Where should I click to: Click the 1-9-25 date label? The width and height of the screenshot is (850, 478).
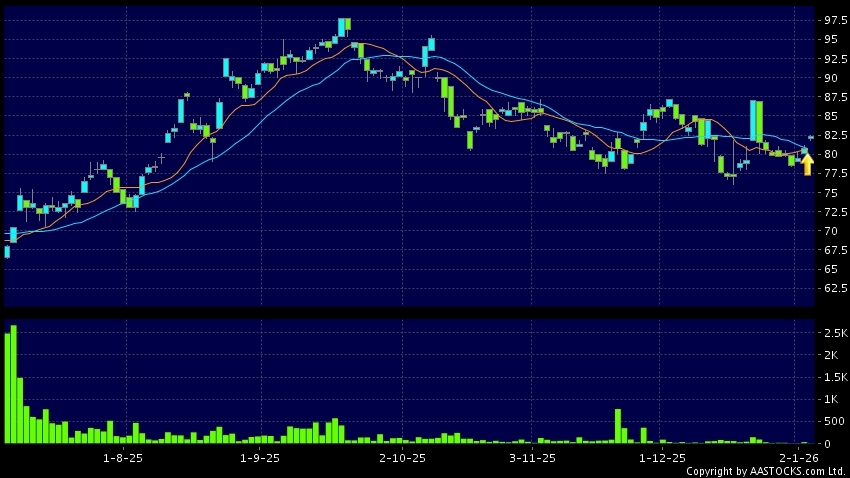point(261,458)
